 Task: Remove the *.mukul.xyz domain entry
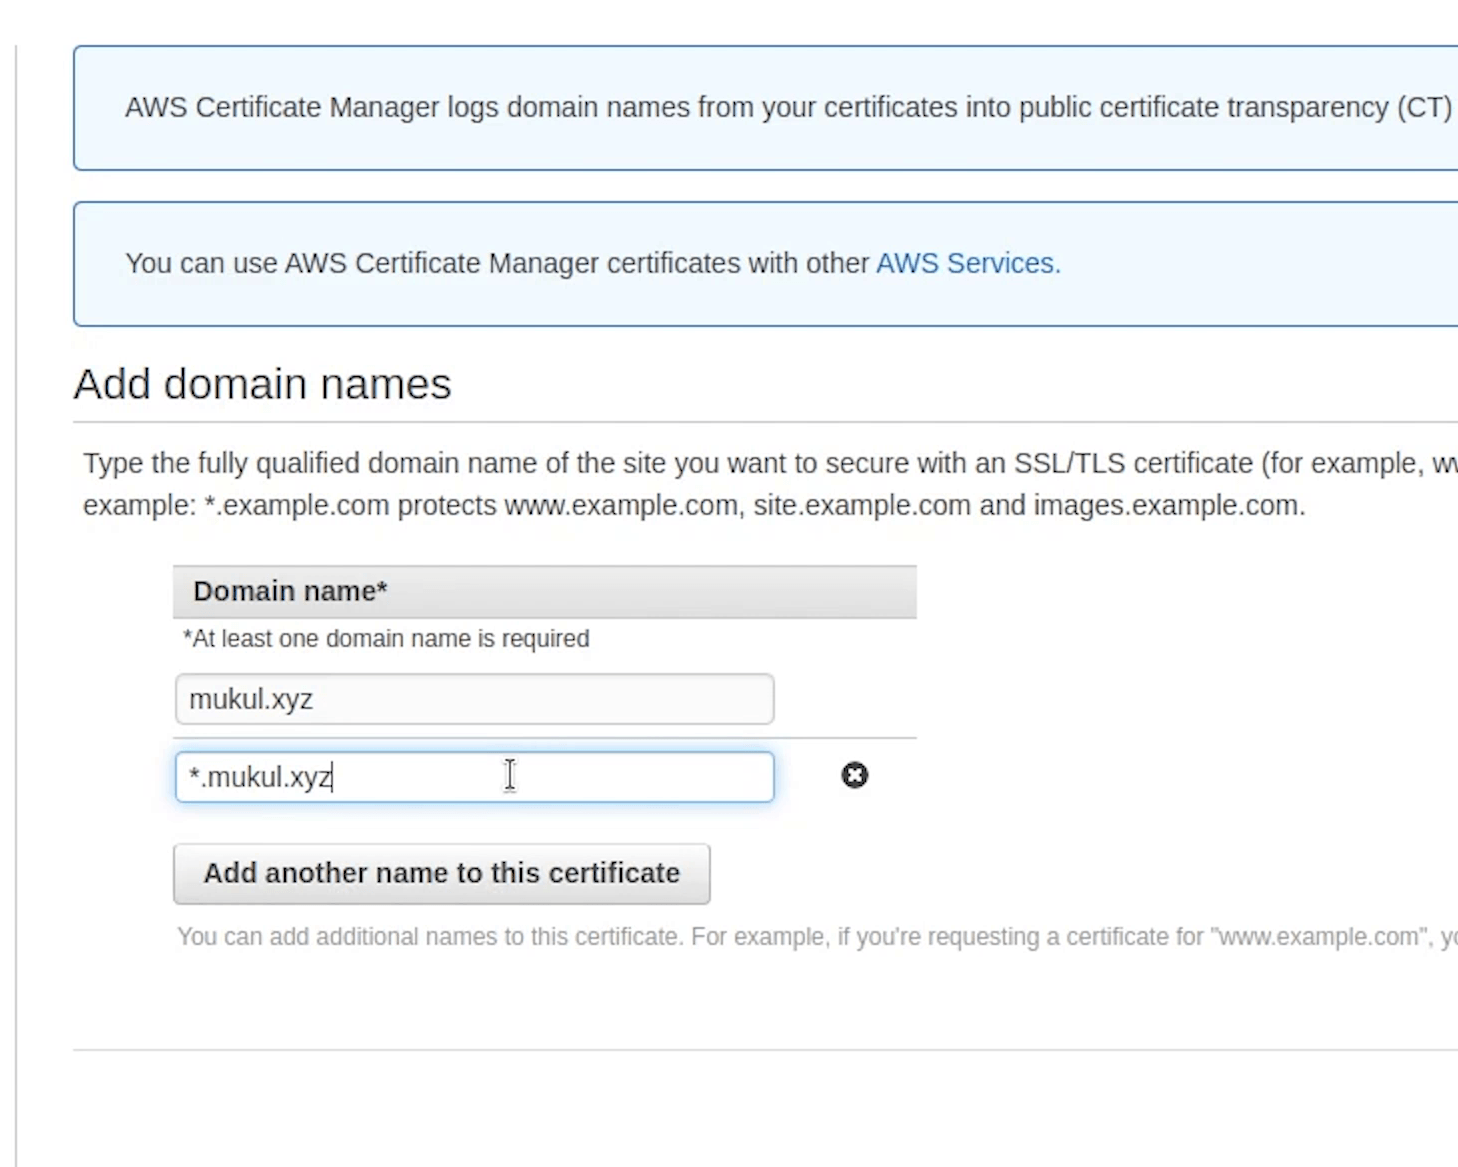coord(854,775)
